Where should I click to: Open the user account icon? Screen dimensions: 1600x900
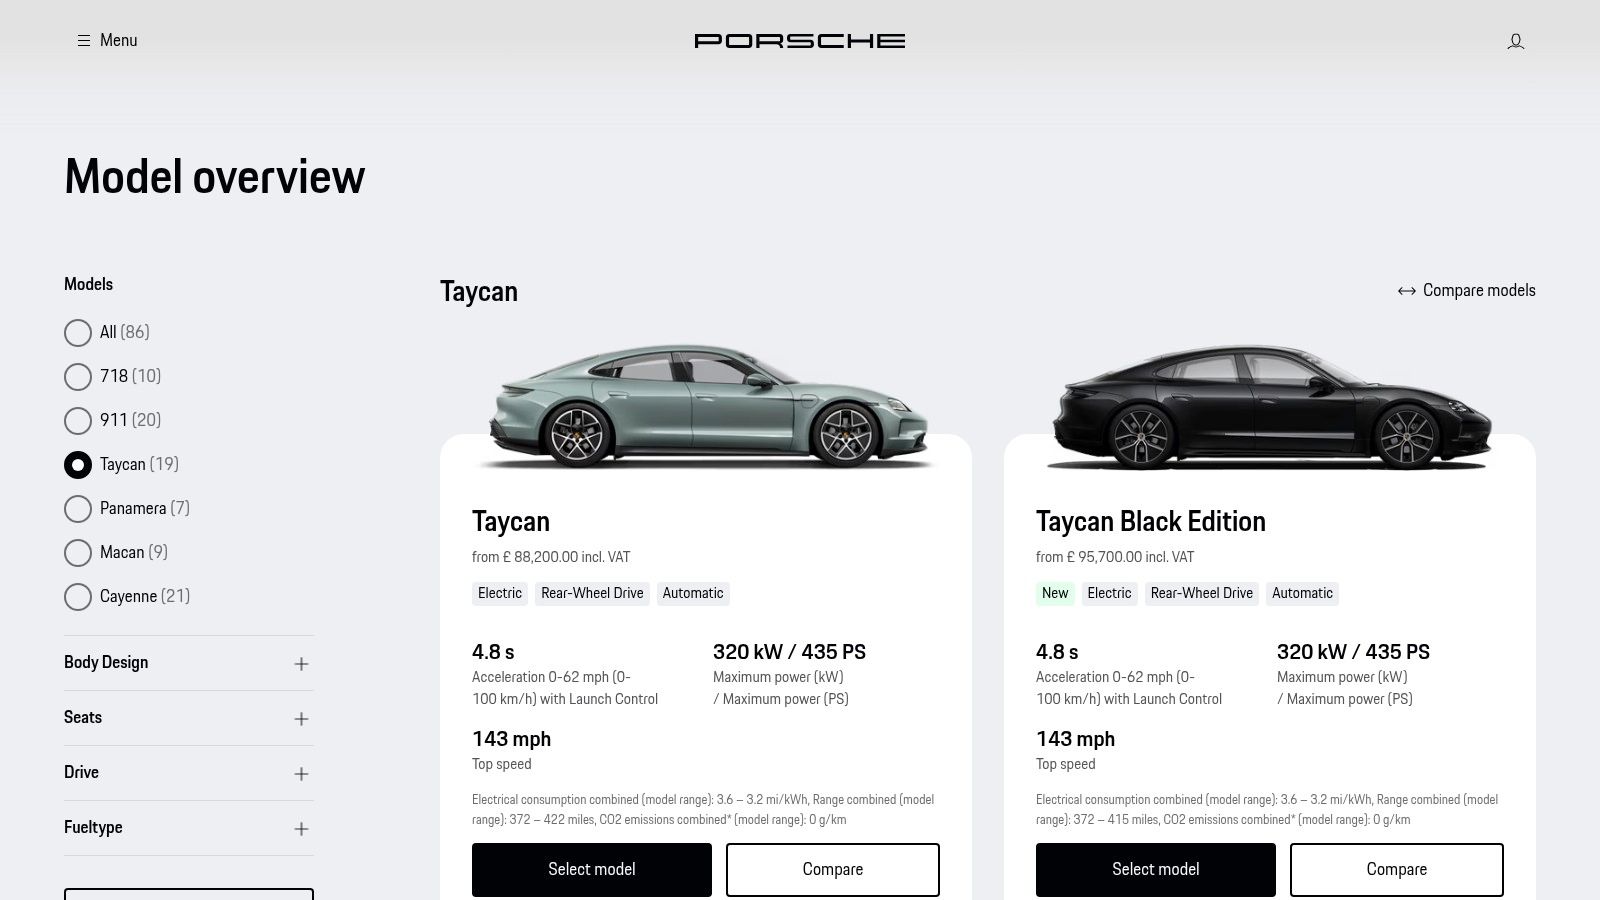coord(1515,41)
